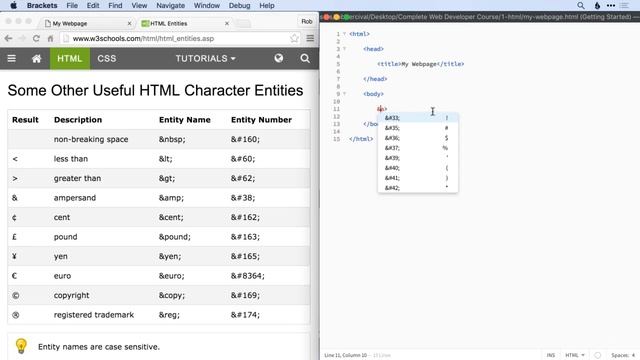Click the lightbulb tip icon

point(21,346)
